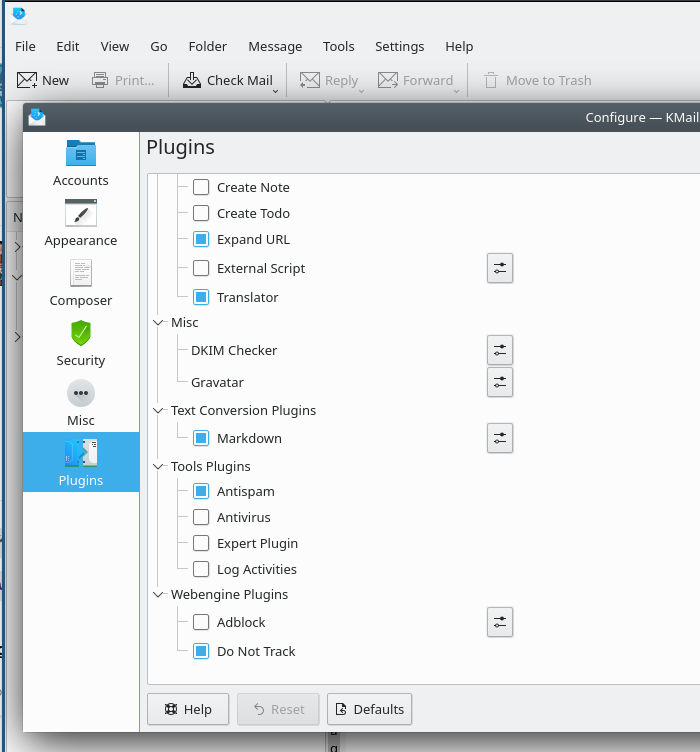700x752 pixels.
Task: Open the Appearance configuration section
Action: pyautogui.click(x=81, y=223)
